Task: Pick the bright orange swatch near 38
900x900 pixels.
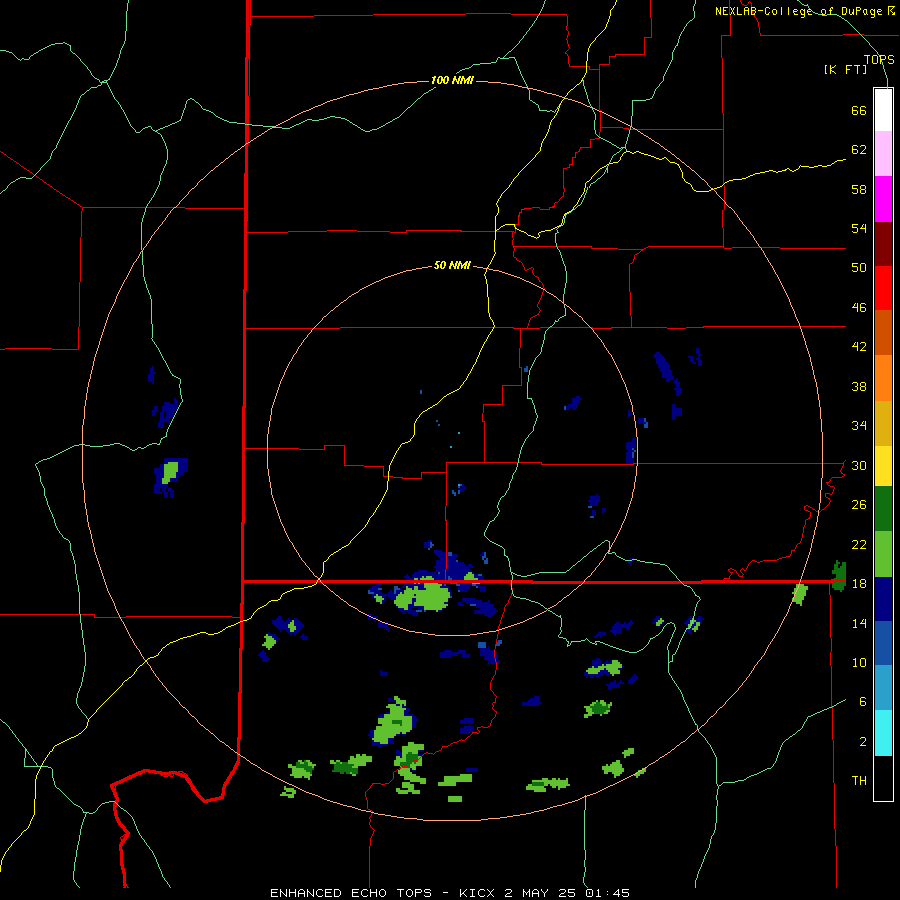Action: [883, 378]
